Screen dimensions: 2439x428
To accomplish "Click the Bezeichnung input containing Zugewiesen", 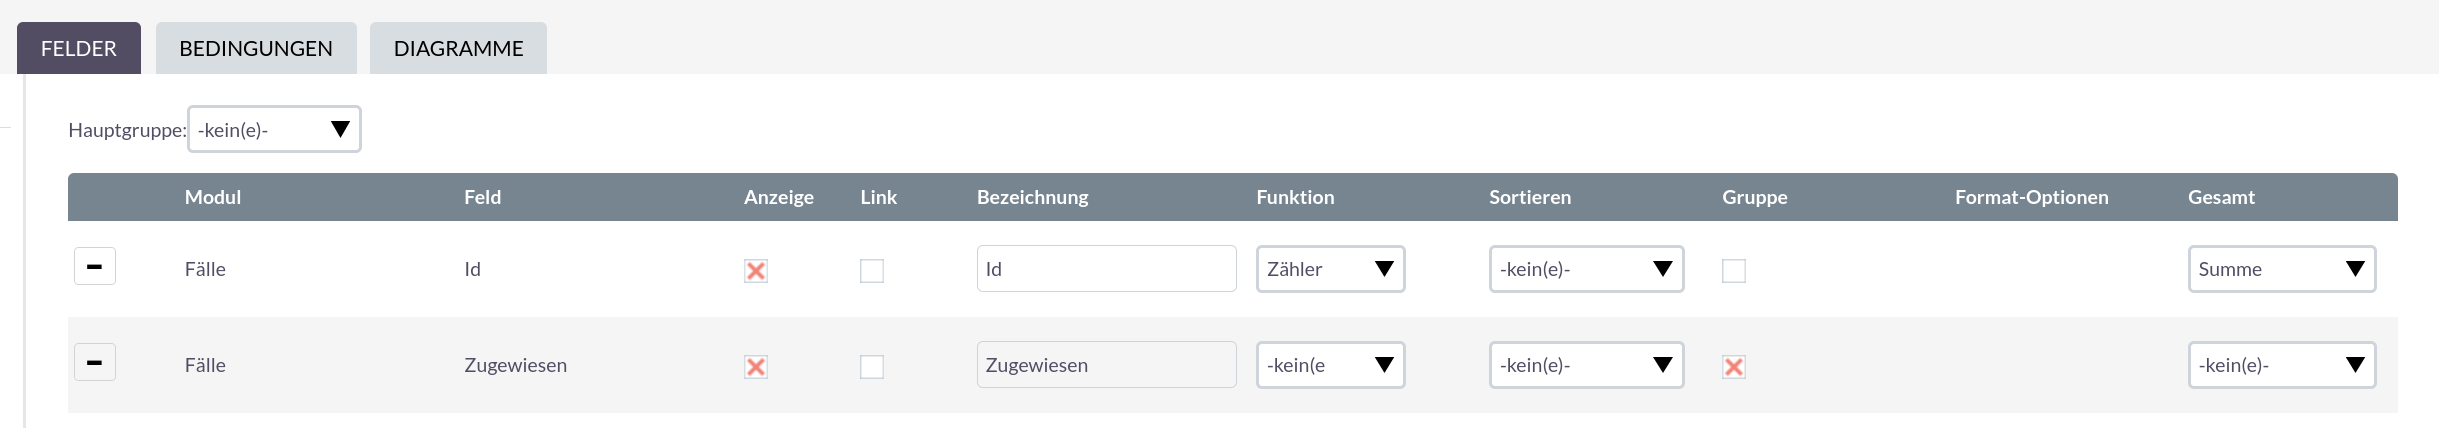I will 1106,365.
